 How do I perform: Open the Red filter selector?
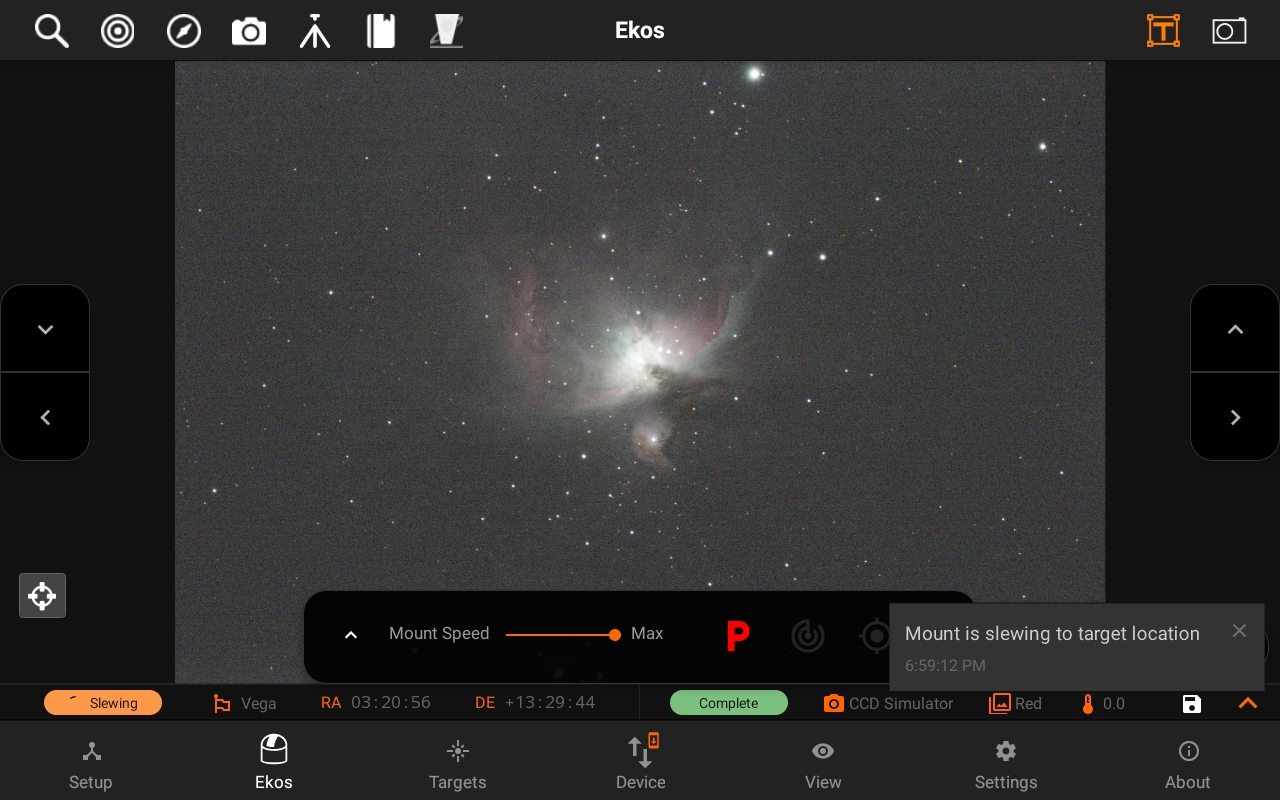pyautogui.click(x=1015, y=703)
